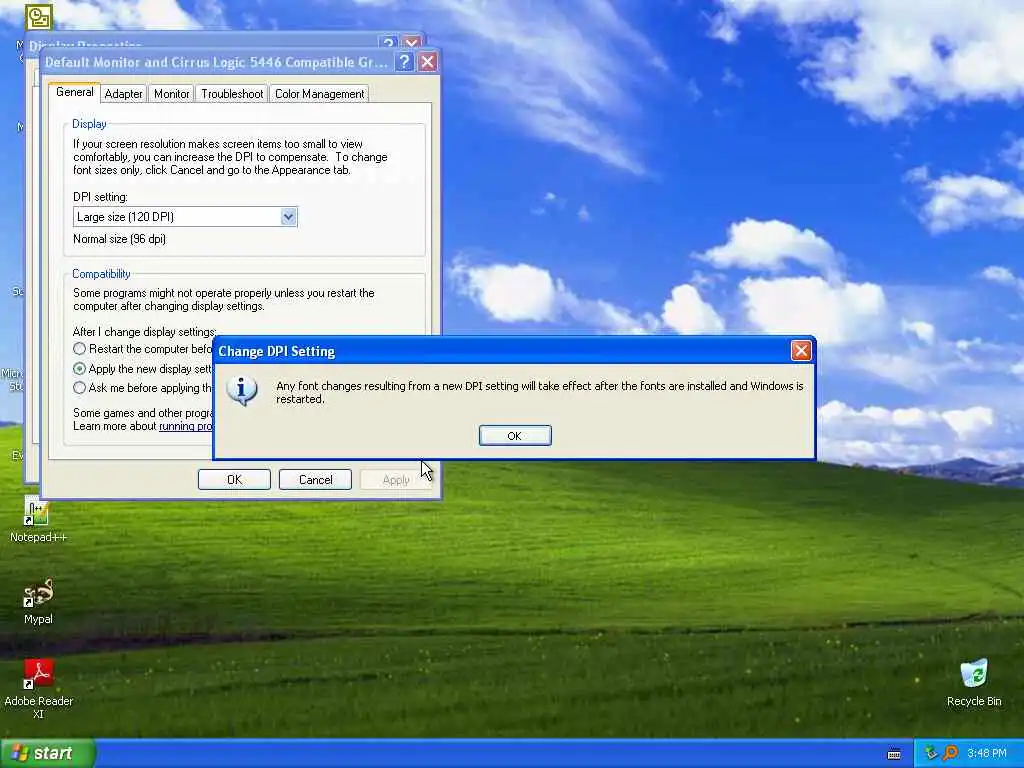Close the Default Monitor properties window

tap(428, 62)
